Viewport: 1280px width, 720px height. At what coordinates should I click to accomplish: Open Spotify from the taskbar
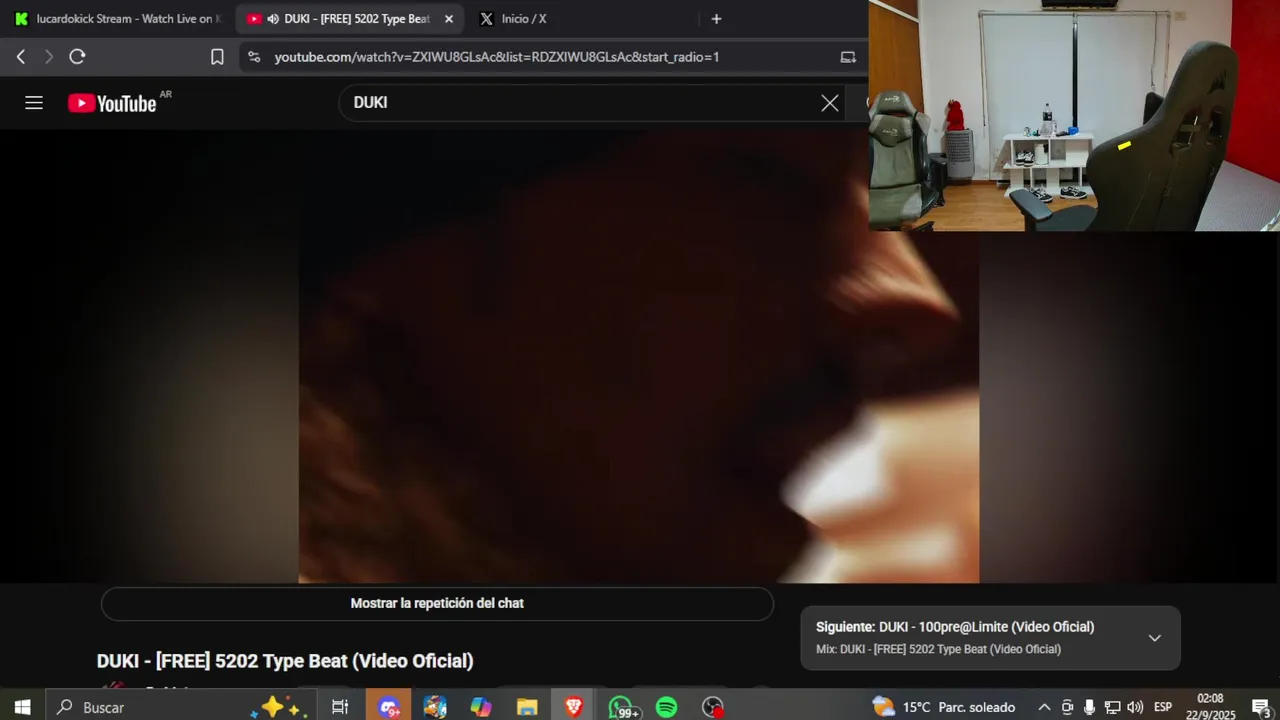click(666, 707)
